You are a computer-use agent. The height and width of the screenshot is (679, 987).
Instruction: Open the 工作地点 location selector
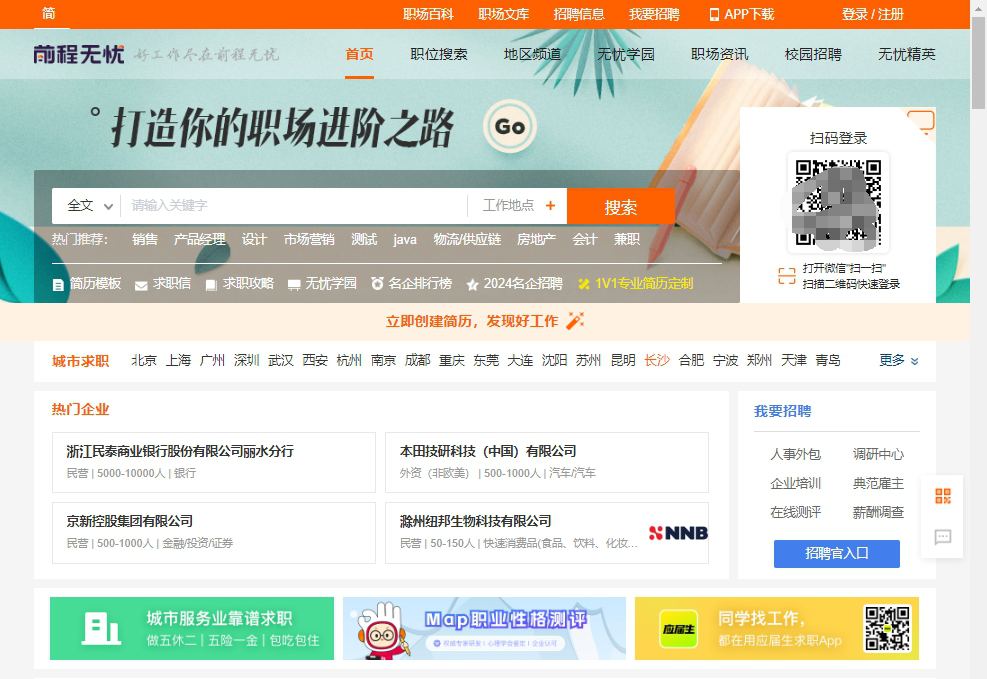(x=517, y=206)
